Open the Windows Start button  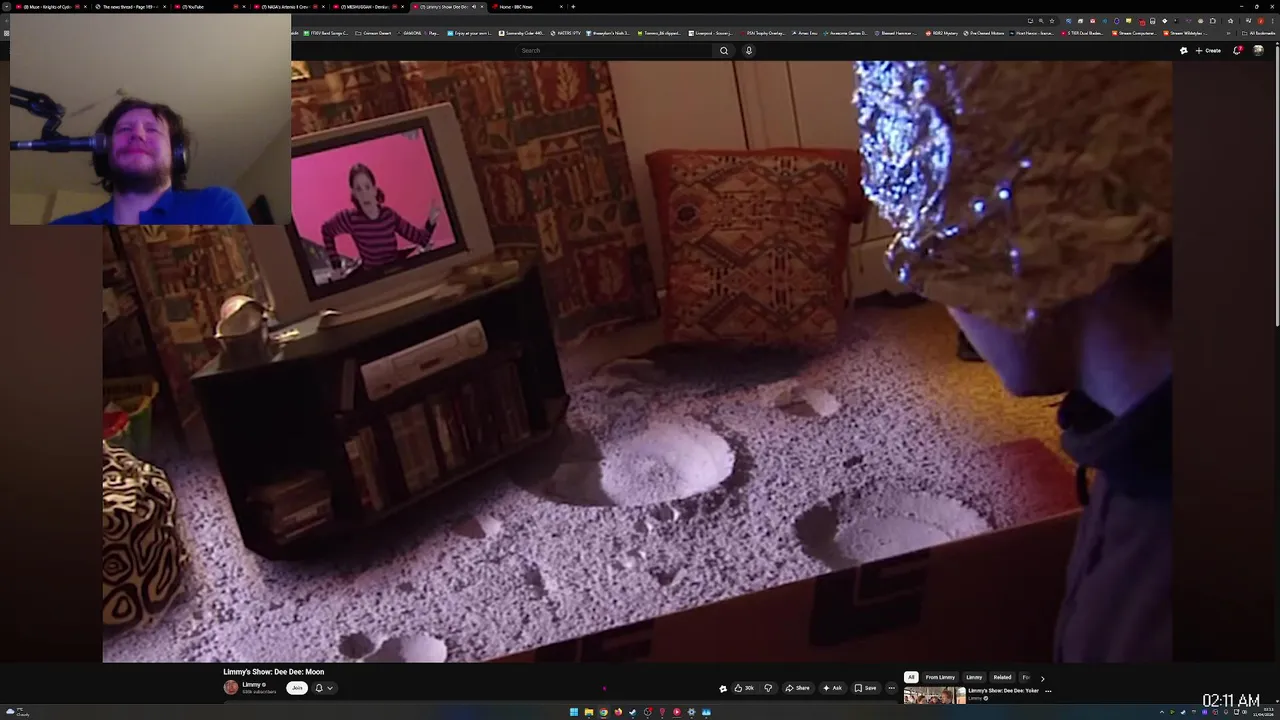click(574, 712)
